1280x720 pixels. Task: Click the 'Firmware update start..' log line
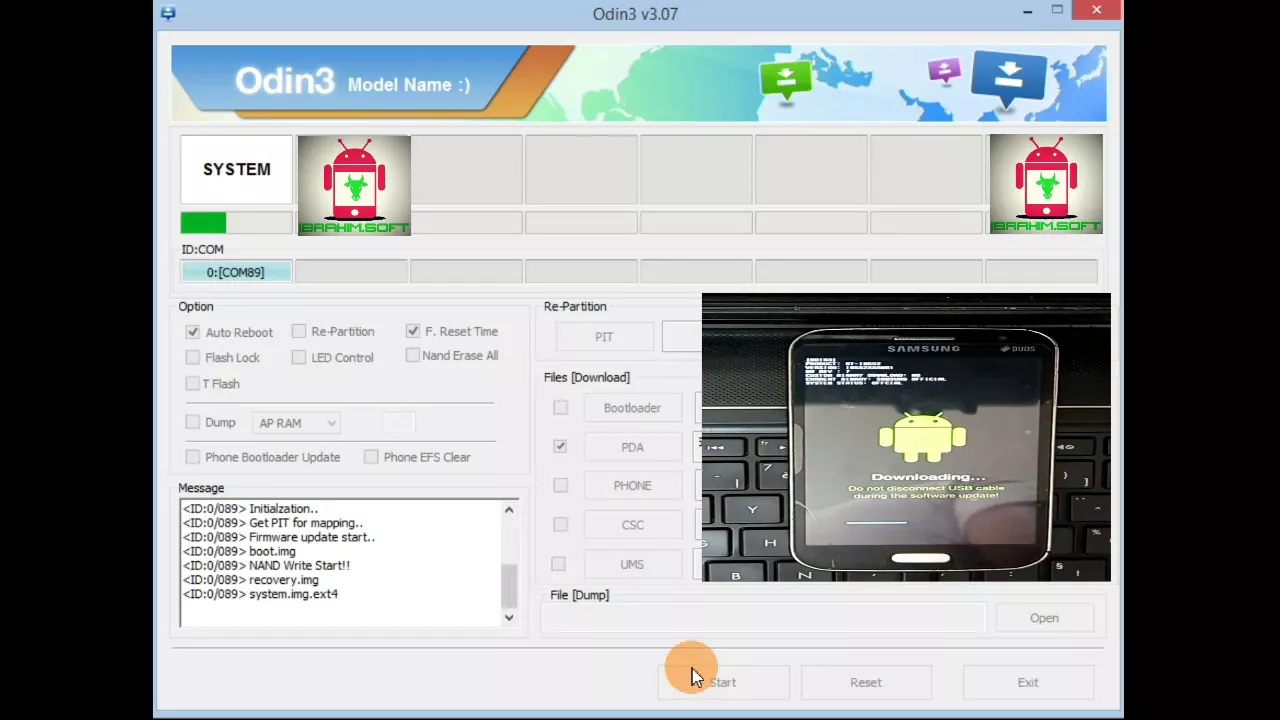click(x=279, y=537)
